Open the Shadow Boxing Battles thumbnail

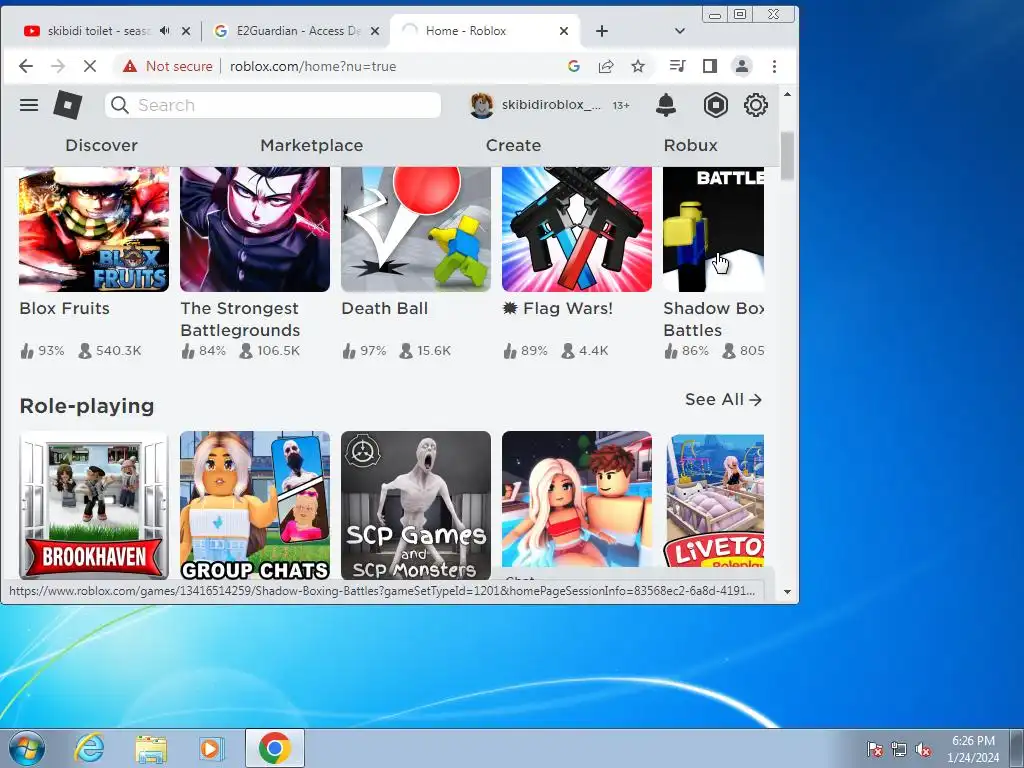713,229
